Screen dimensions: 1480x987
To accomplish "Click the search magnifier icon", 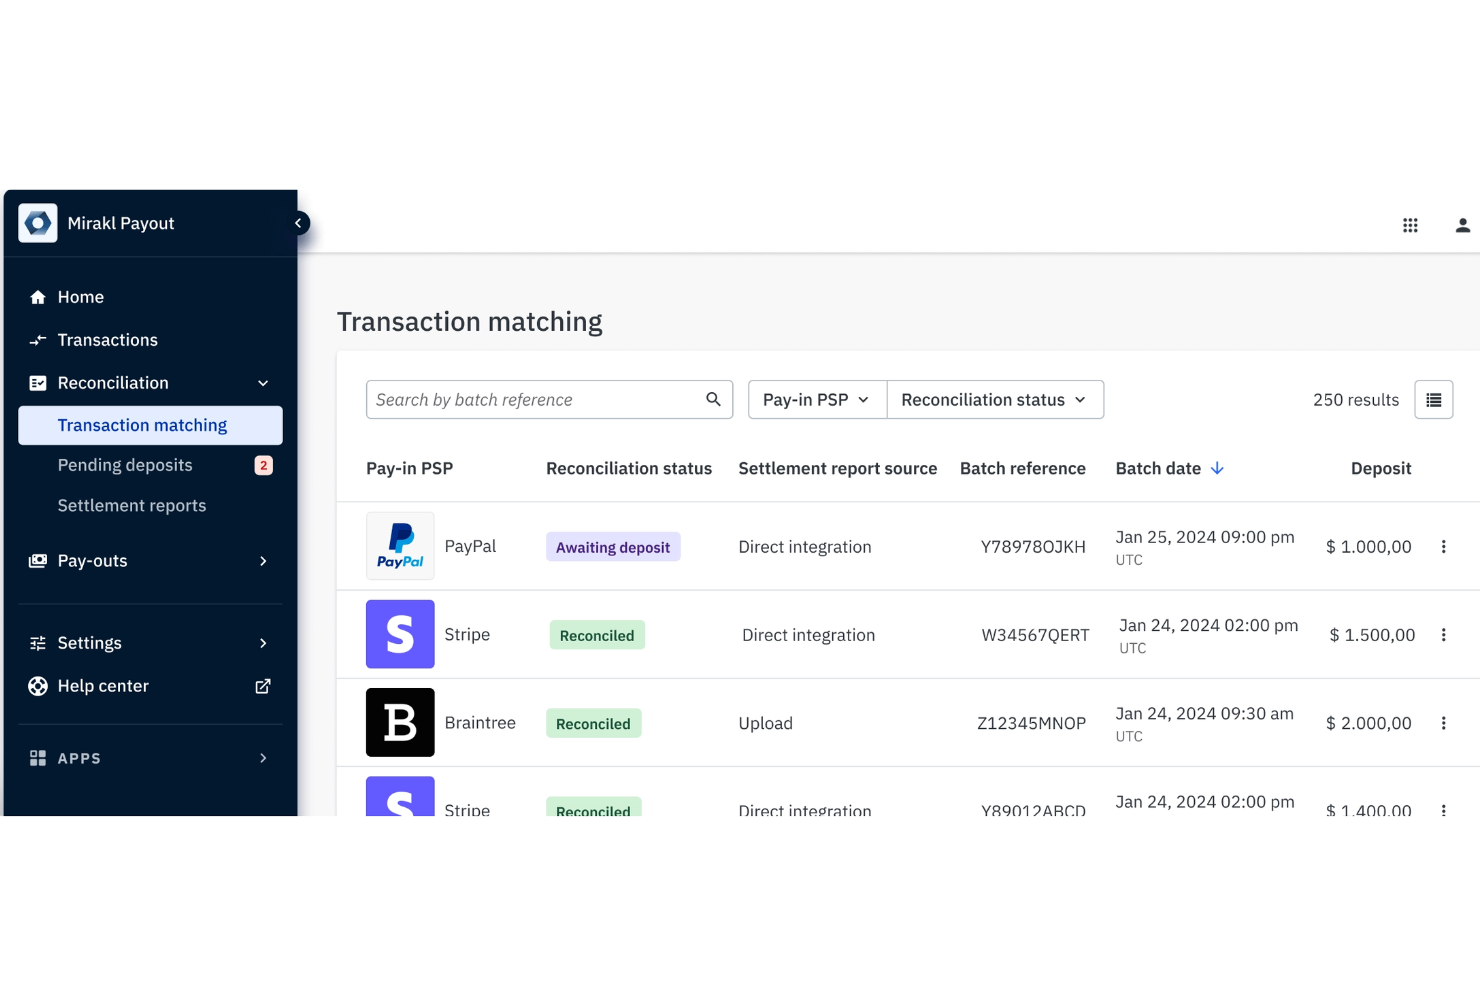I will (x=713, y=399).
